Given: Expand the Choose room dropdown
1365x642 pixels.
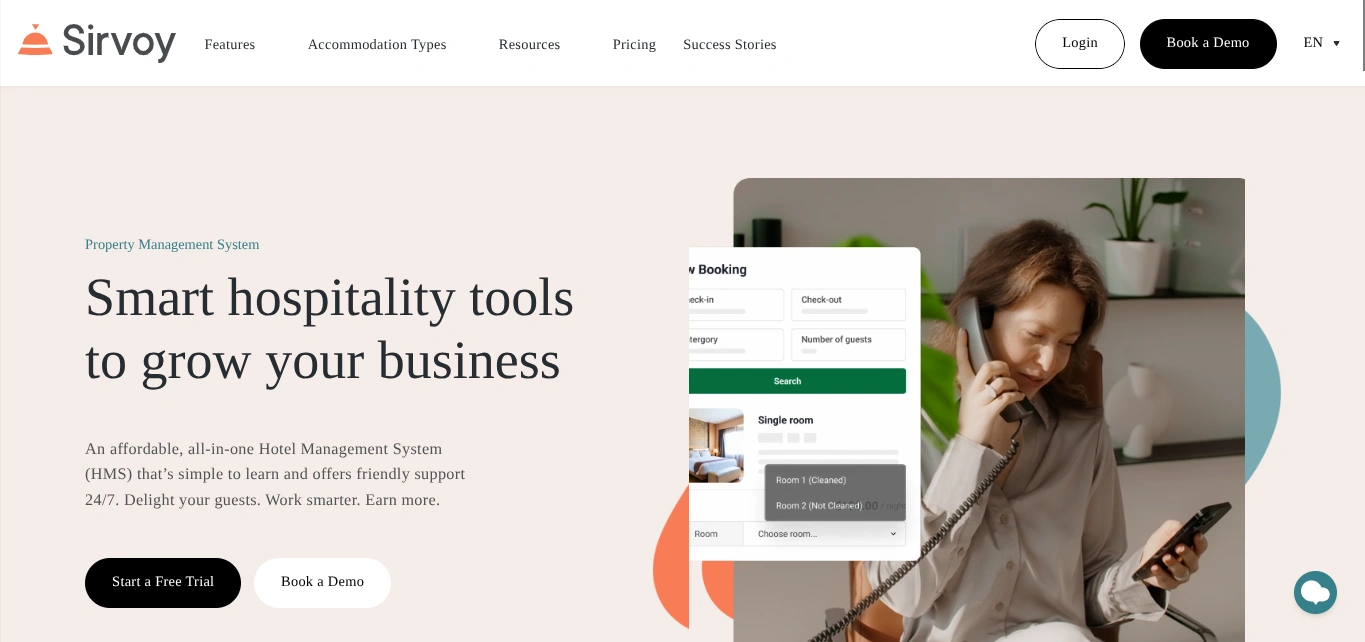Looking at the screenshot, I should [825, 534].
